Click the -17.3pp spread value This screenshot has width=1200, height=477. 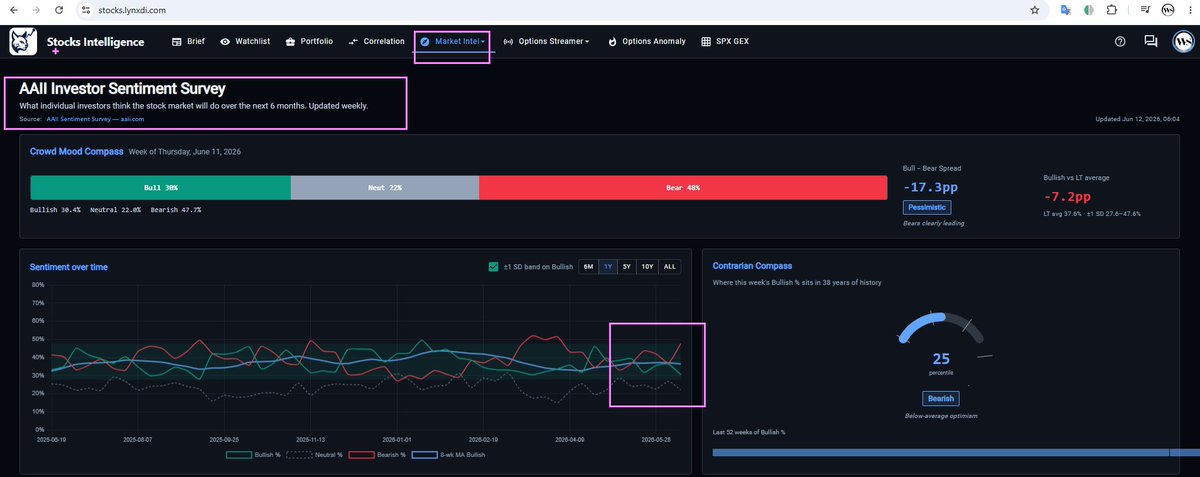click(x=932, y=187)
